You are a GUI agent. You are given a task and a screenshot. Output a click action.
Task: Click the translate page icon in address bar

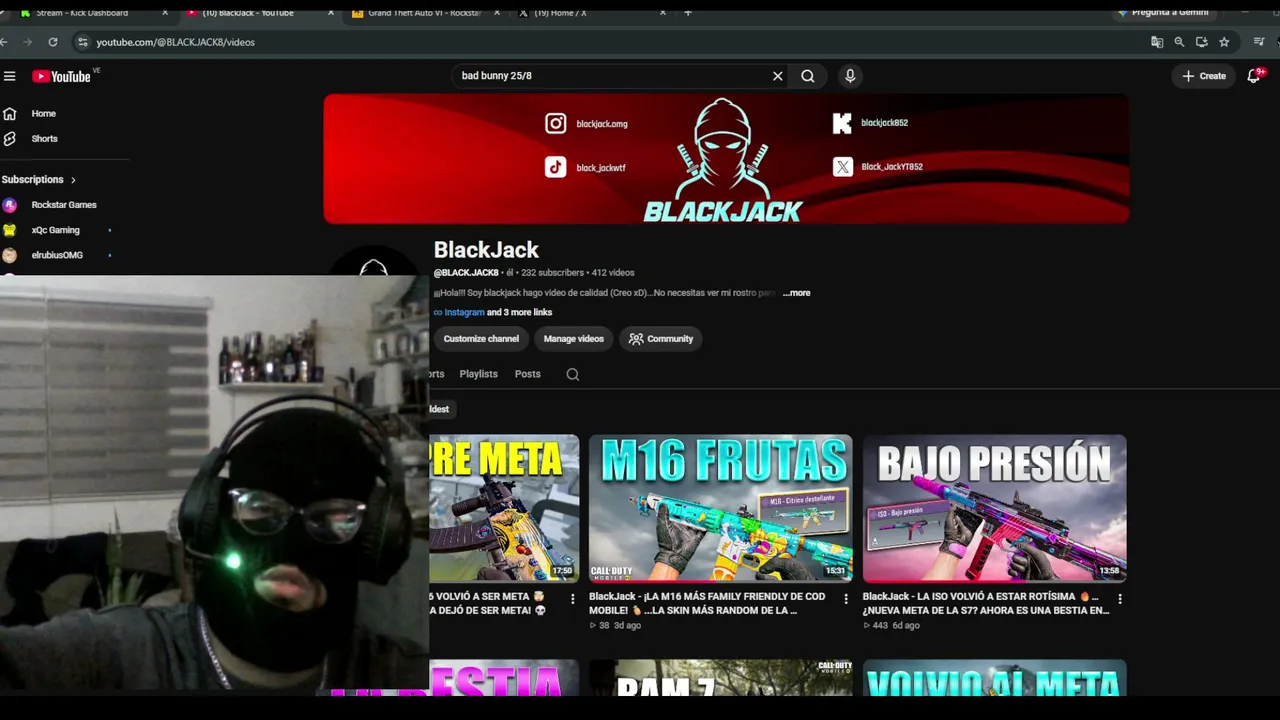point(1157,42)
